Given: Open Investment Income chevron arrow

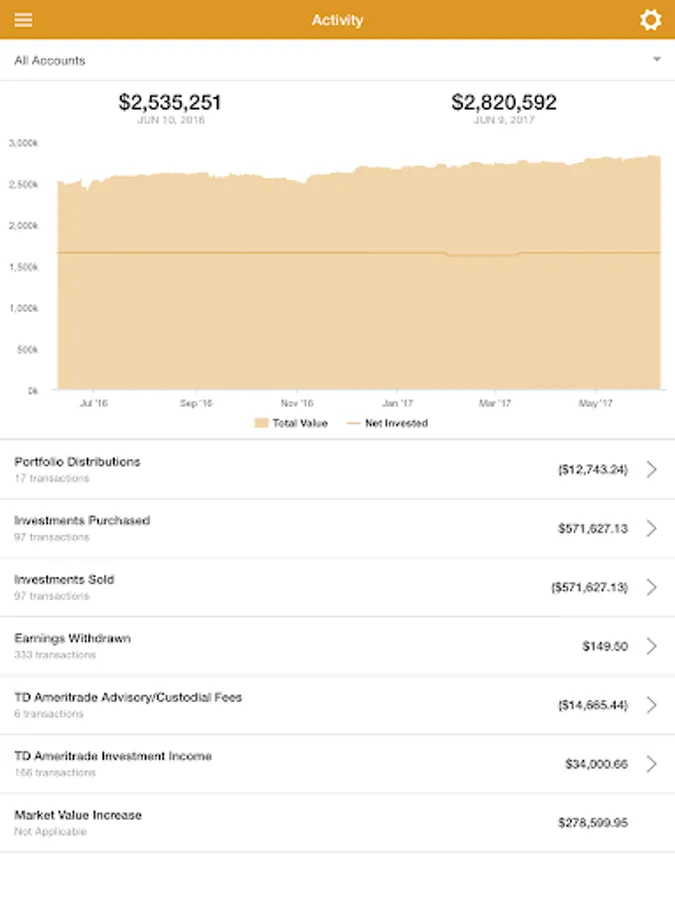Looking at the screenshot, I should (x=652, y=764).
